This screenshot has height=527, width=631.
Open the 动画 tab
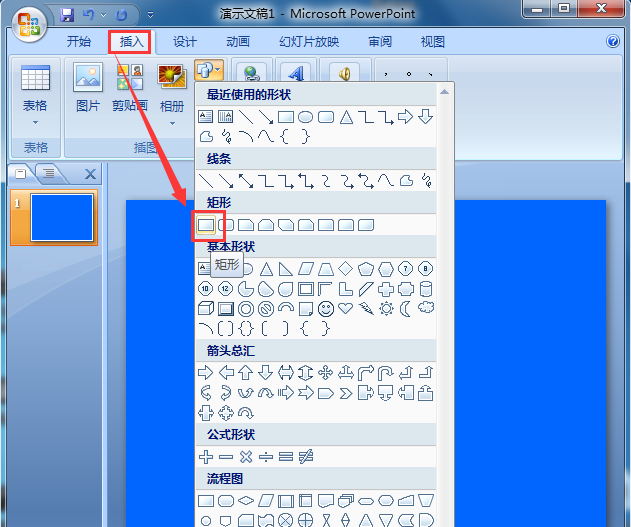point(238,41)
